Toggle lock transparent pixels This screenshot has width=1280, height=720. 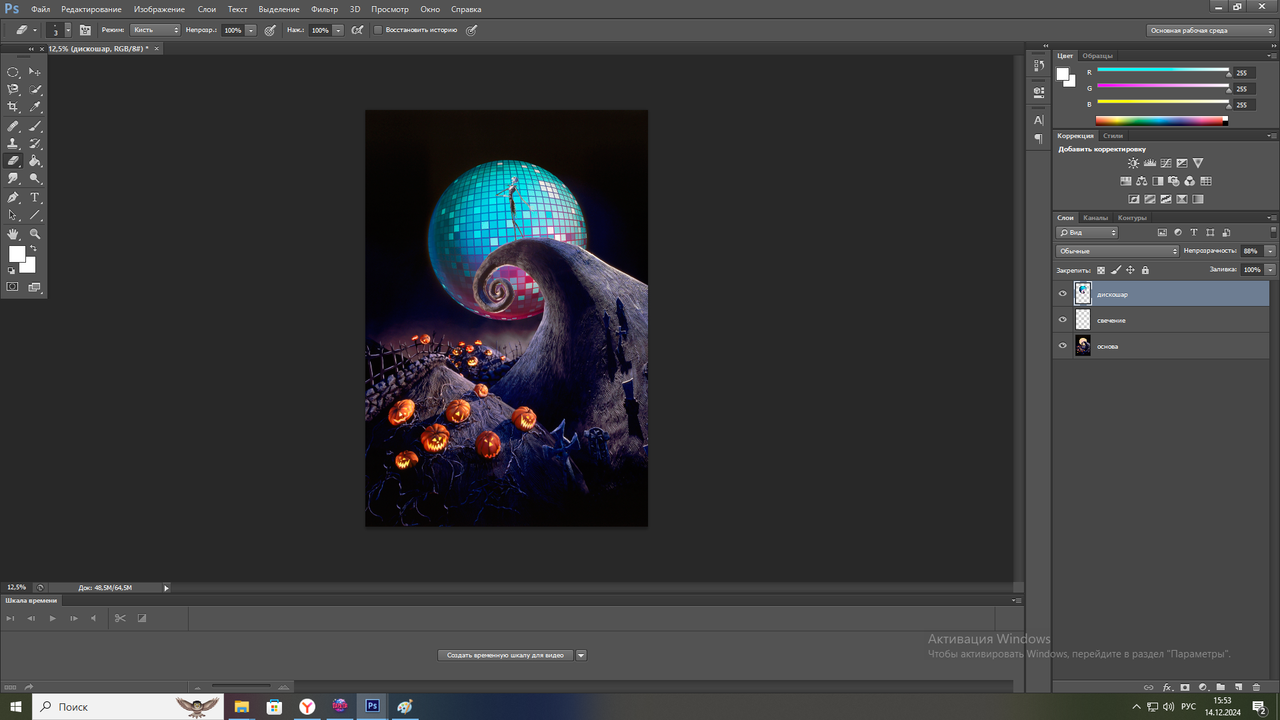1101,270
